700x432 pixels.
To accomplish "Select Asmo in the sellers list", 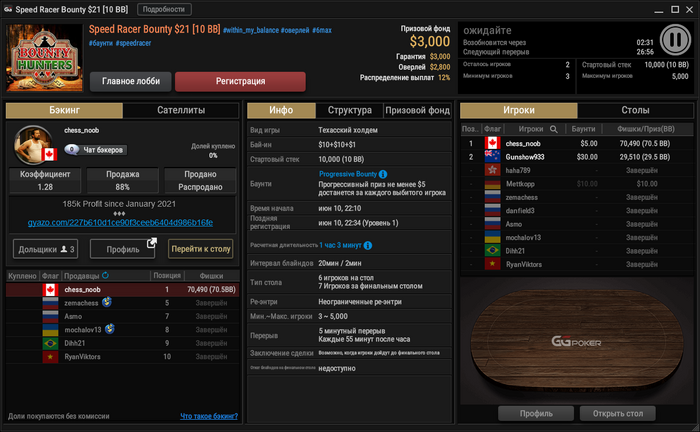I will (x=123, y=316).
